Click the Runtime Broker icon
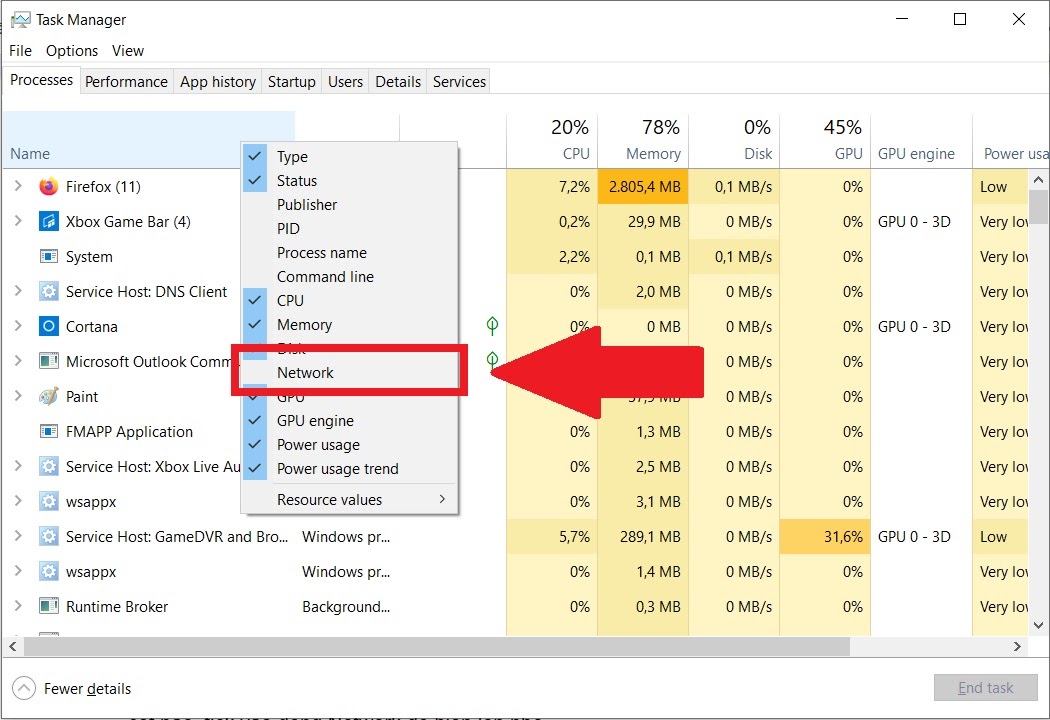 48,606
